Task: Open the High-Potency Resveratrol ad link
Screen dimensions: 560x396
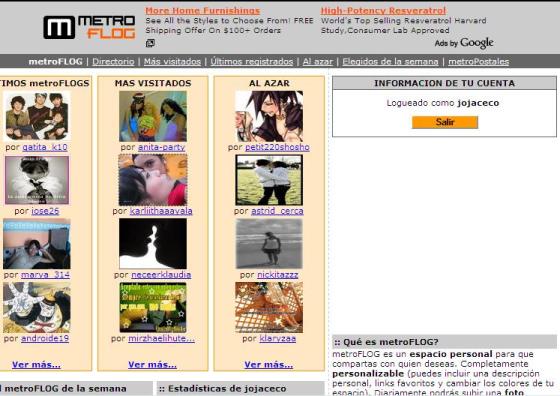Action: (x=383, y=11)
